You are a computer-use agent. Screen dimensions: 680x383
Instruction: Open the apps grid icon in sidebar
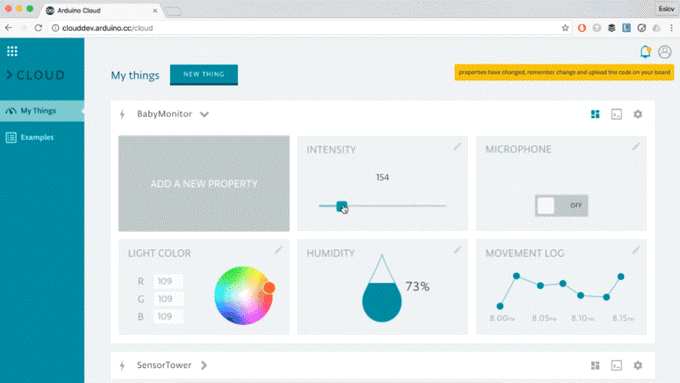tap(12, 51)
